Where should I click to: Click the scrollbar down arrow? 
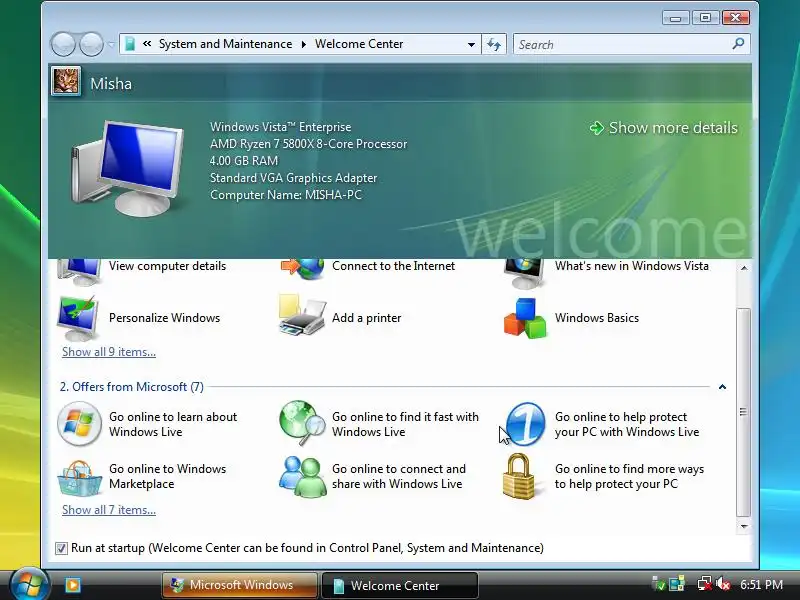744,526
